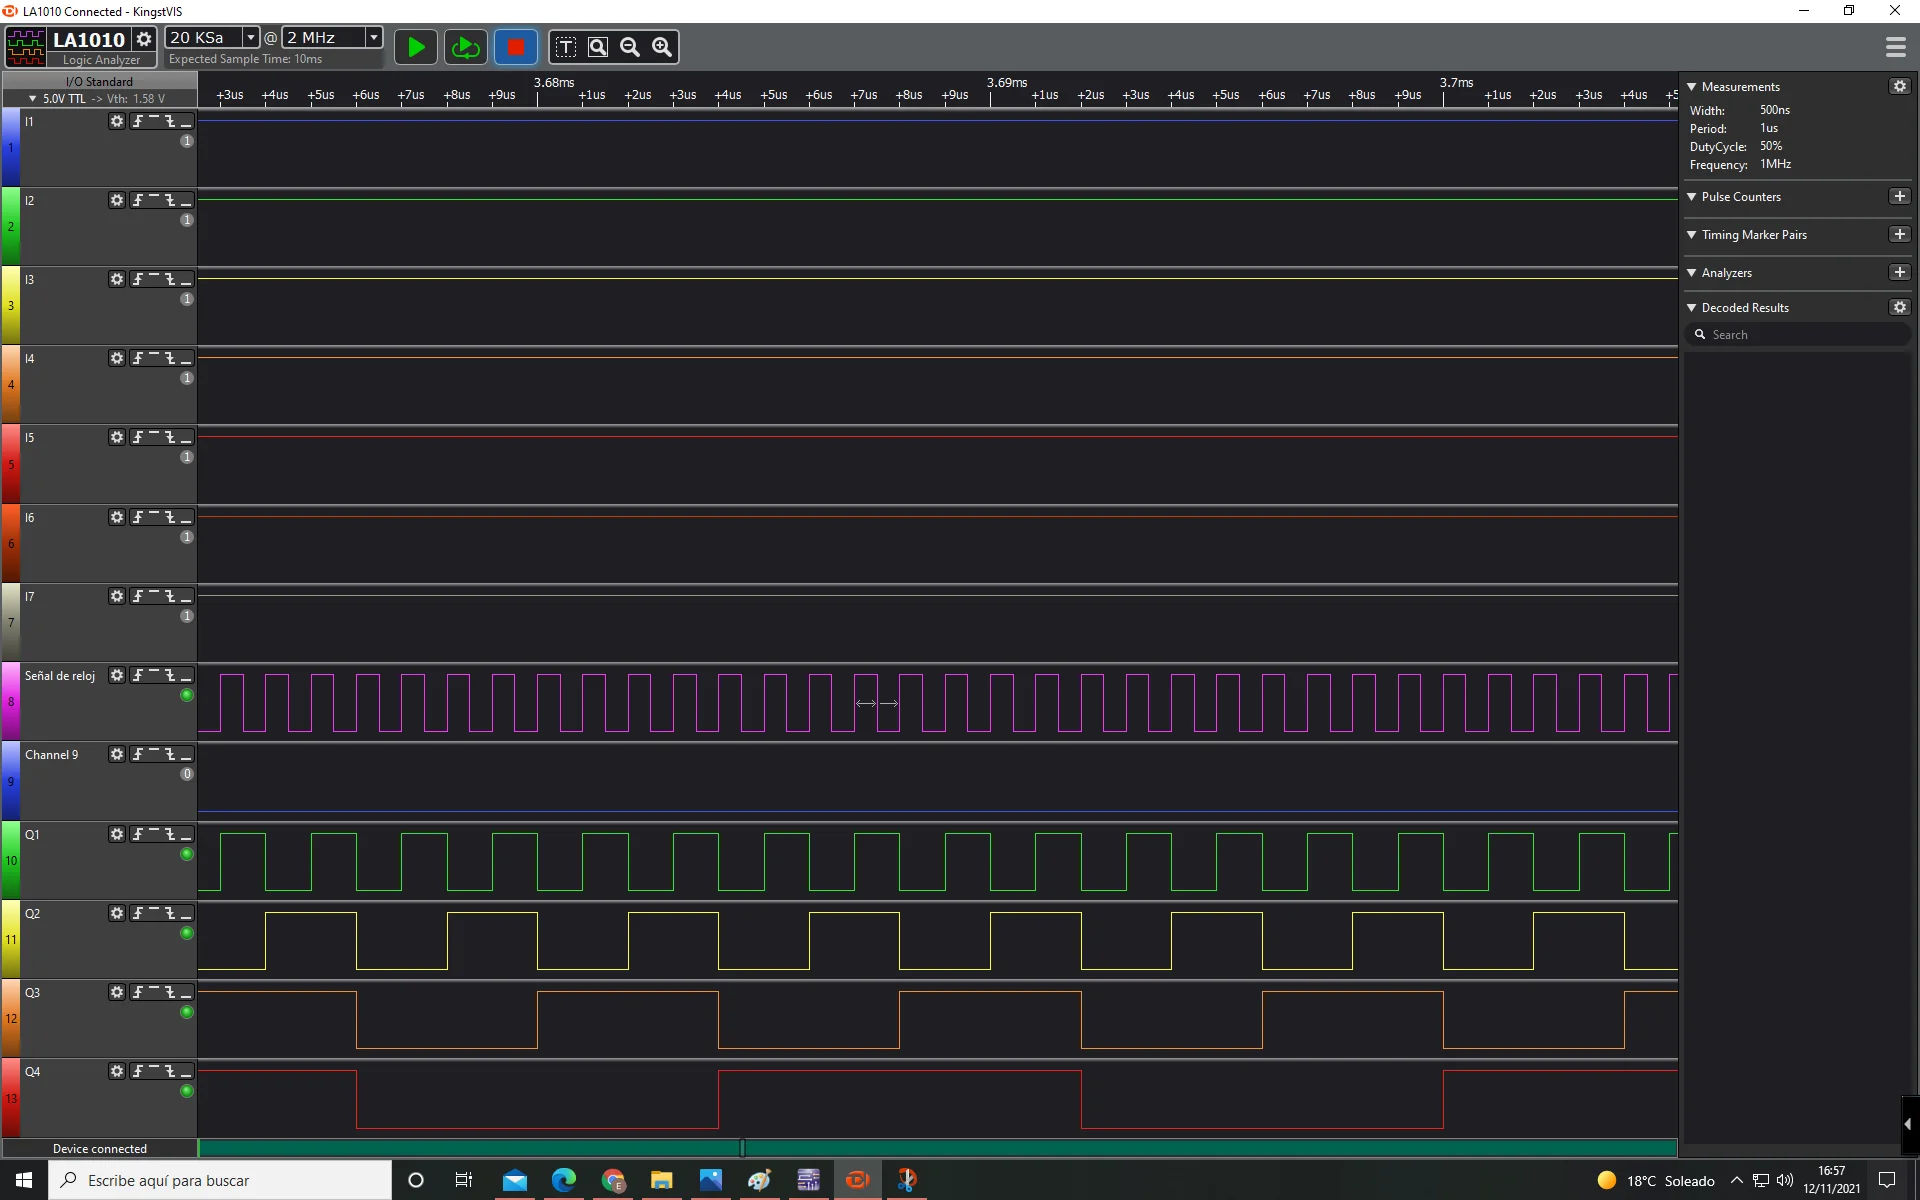Screen dimensions: 1920x1200
Task: Set rising edge trigger on Q4 channel
Action: tap(138, 1071)
